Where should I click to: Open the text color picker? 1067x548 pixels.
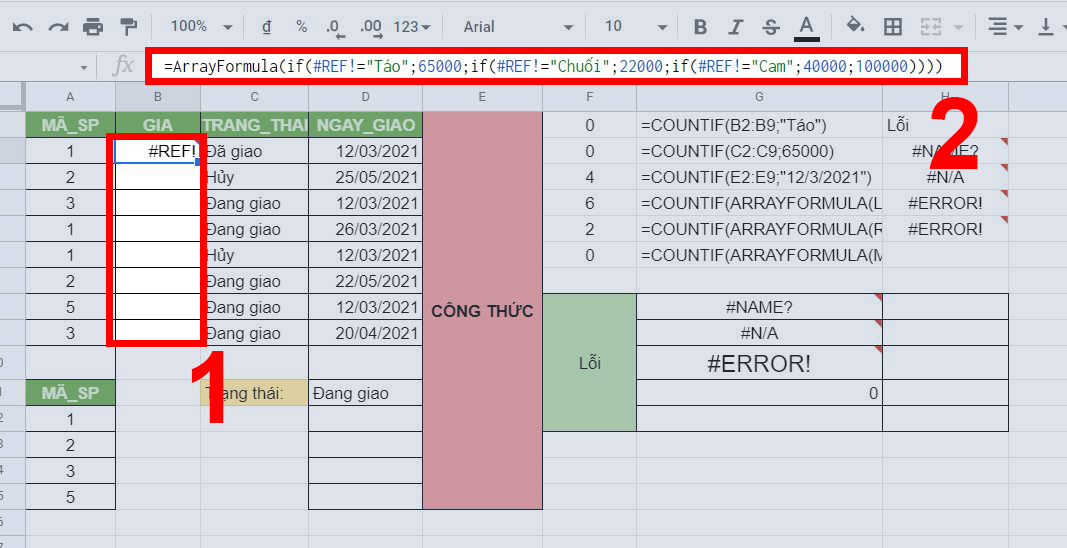(x=806, y=27)
